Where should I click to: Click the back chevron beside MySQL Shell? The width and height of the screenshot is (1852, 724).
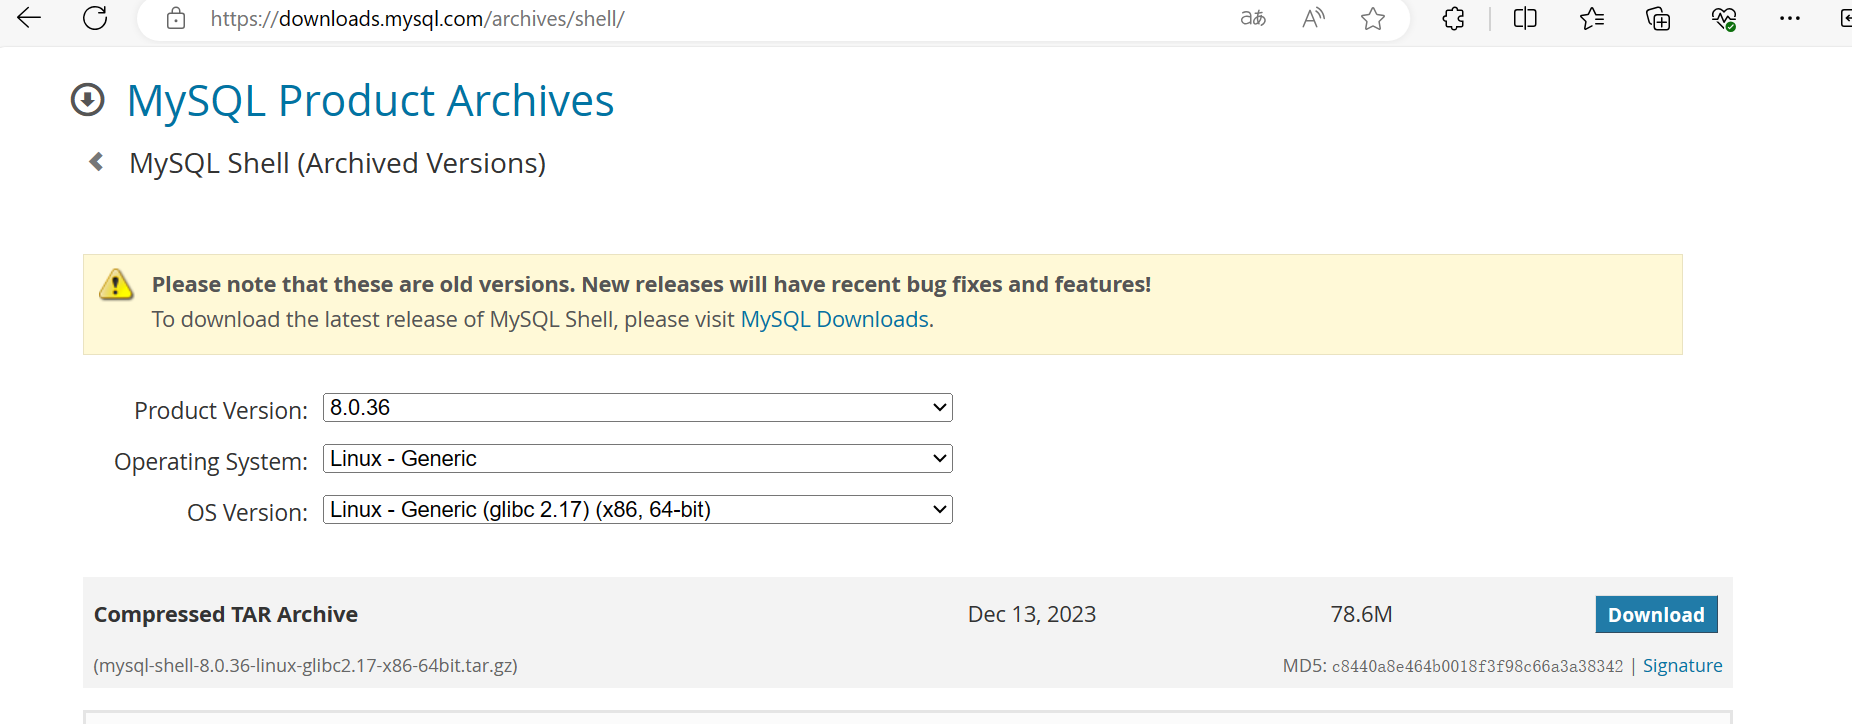[x=97, y=162]
